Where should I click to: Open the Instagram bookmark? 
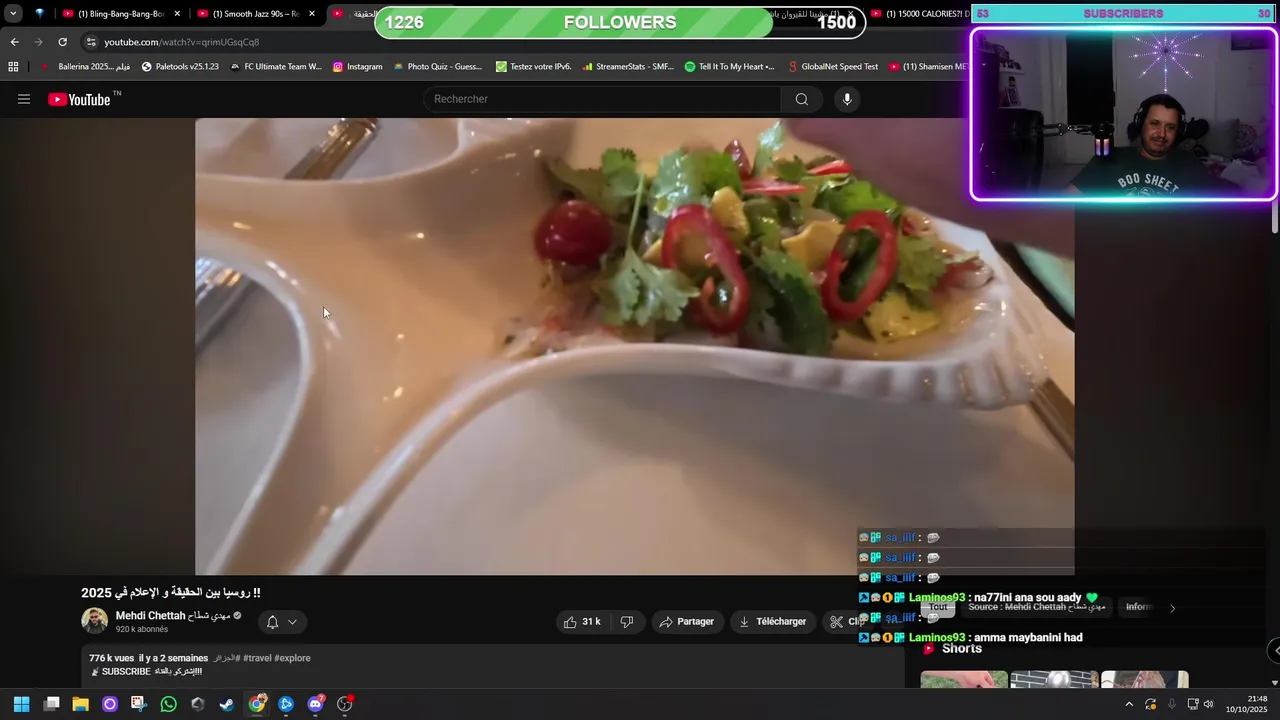coord(357,67)
